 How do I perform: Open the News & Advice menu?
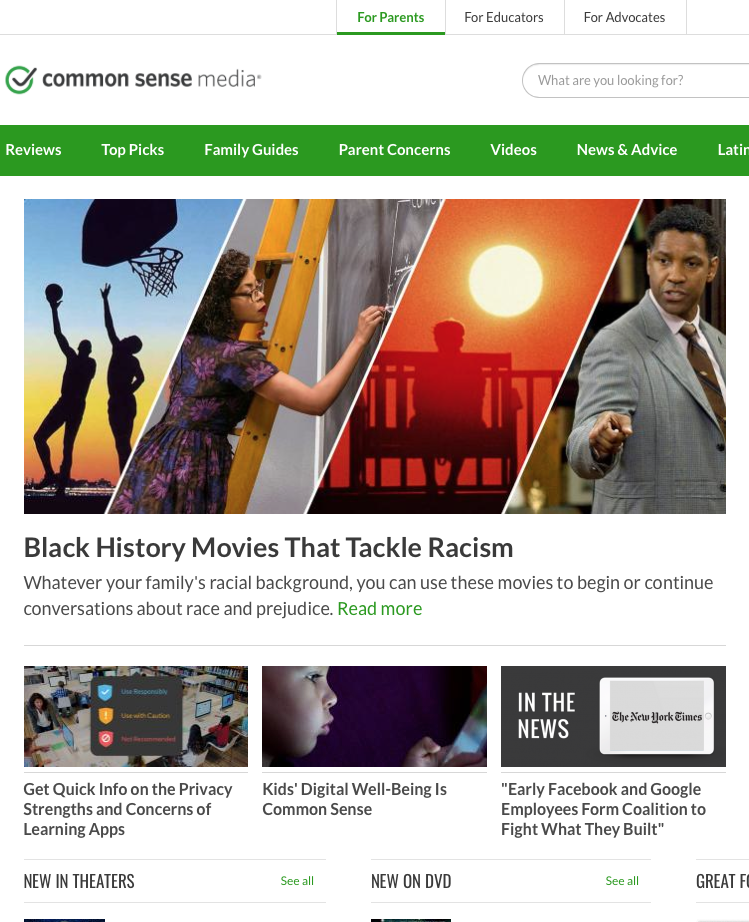pyautogui.click(x=627, y=150)
